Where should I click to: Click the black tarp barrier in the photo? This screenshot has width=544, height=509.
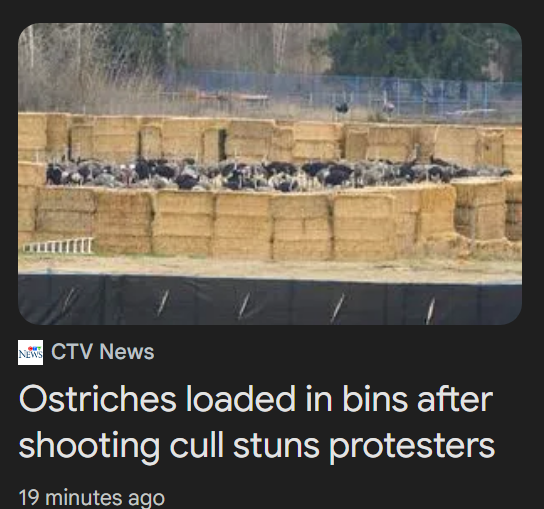pyautogui.click(x=270, y=299)
